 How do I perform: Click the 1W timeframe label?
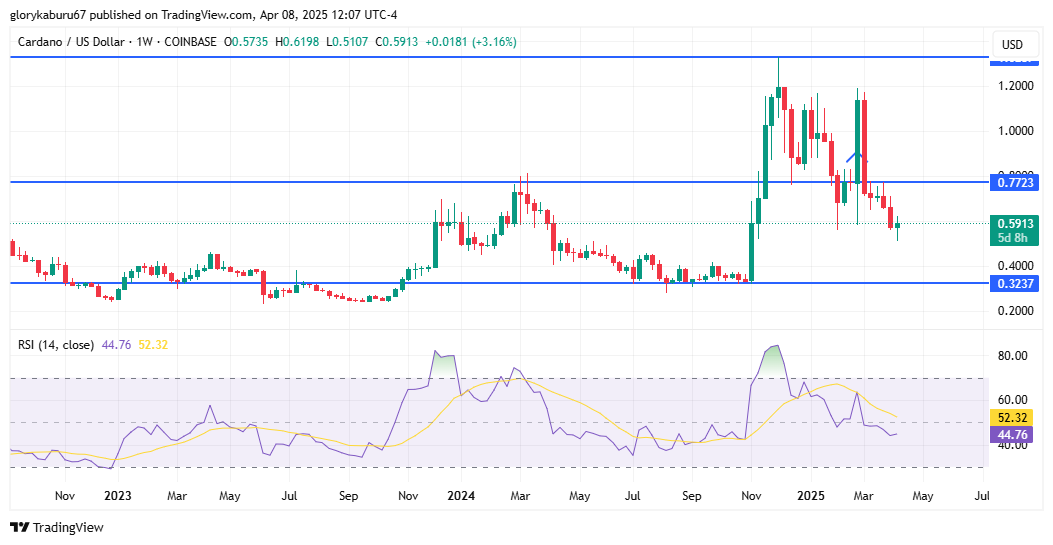[x=144, y=42]
